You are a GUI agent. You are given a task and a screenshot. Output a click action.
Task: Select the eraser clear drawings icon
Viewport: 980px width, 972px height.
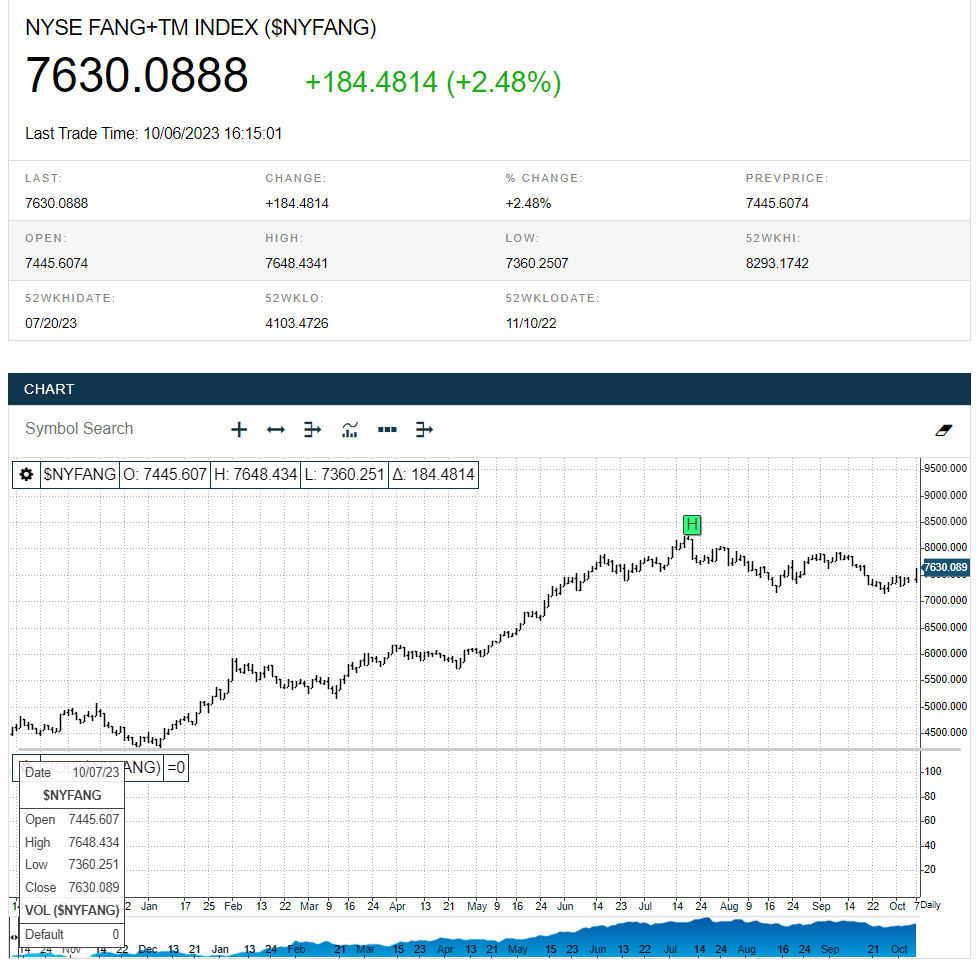point(943,430)
